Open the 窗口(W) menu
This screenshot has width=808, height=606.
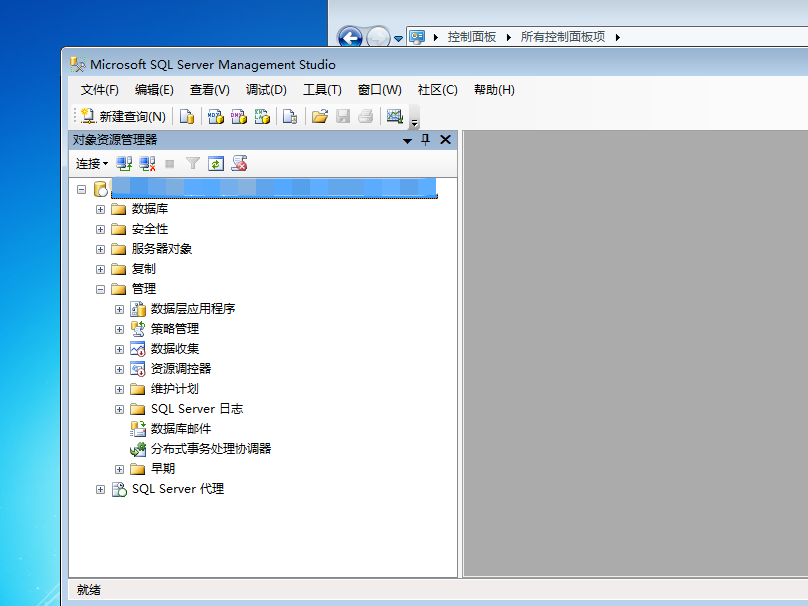tap(379, 90)
